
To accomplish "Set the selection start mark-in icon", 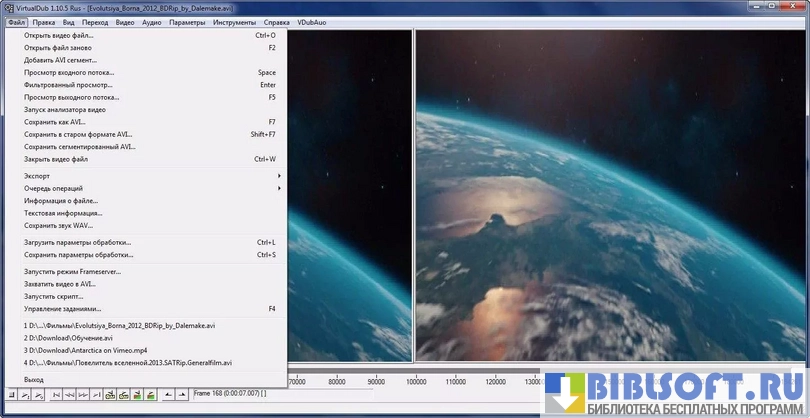I will [168, 395].
